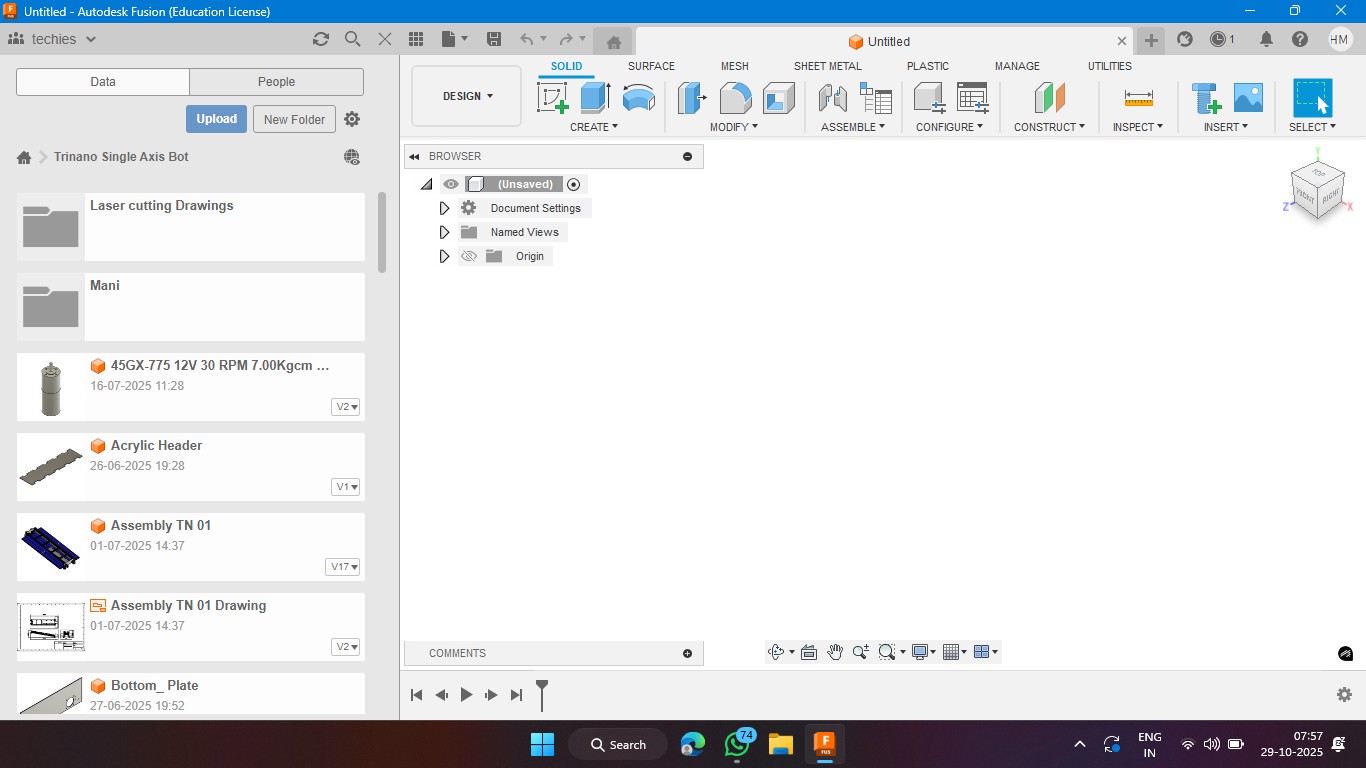This screenshot has width=1366, height=768.
Task: Activate the Zoom tool in navigation bar
Action: point(860,652)
